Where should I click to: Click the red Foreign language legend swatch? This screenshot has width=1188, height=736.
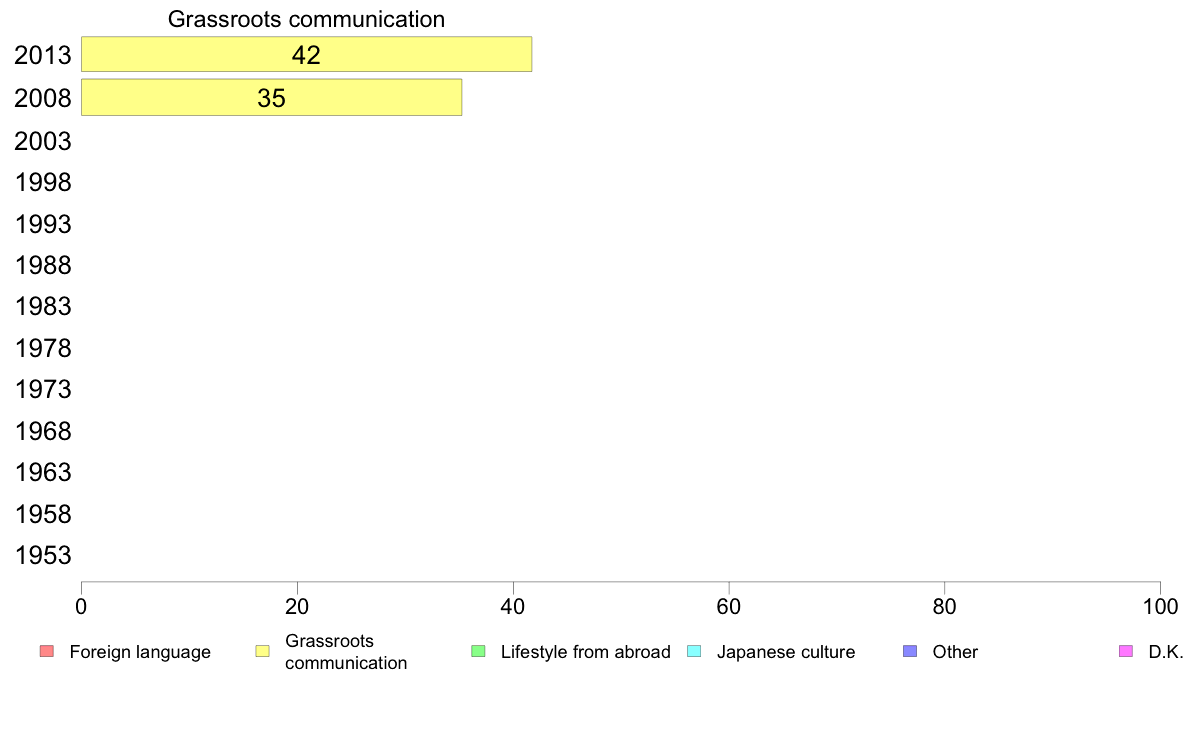47,651
